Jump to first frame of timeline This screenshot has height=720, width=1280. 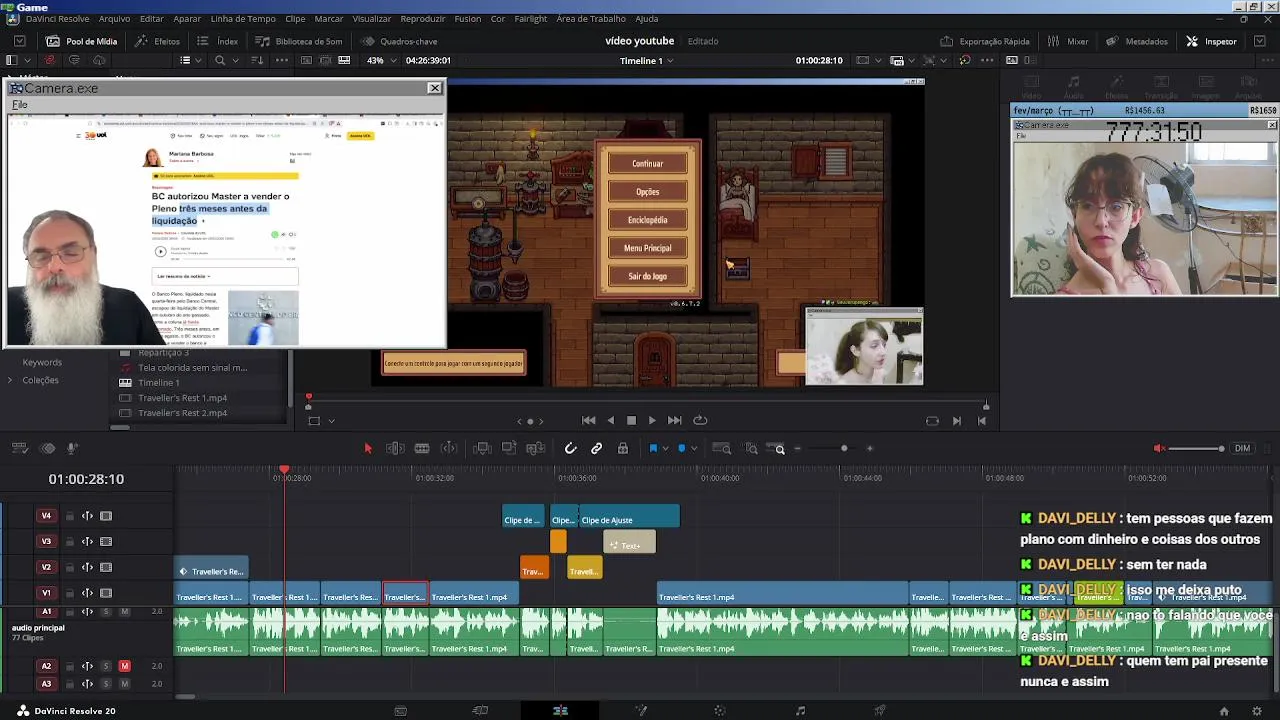(x=588, y=421)
